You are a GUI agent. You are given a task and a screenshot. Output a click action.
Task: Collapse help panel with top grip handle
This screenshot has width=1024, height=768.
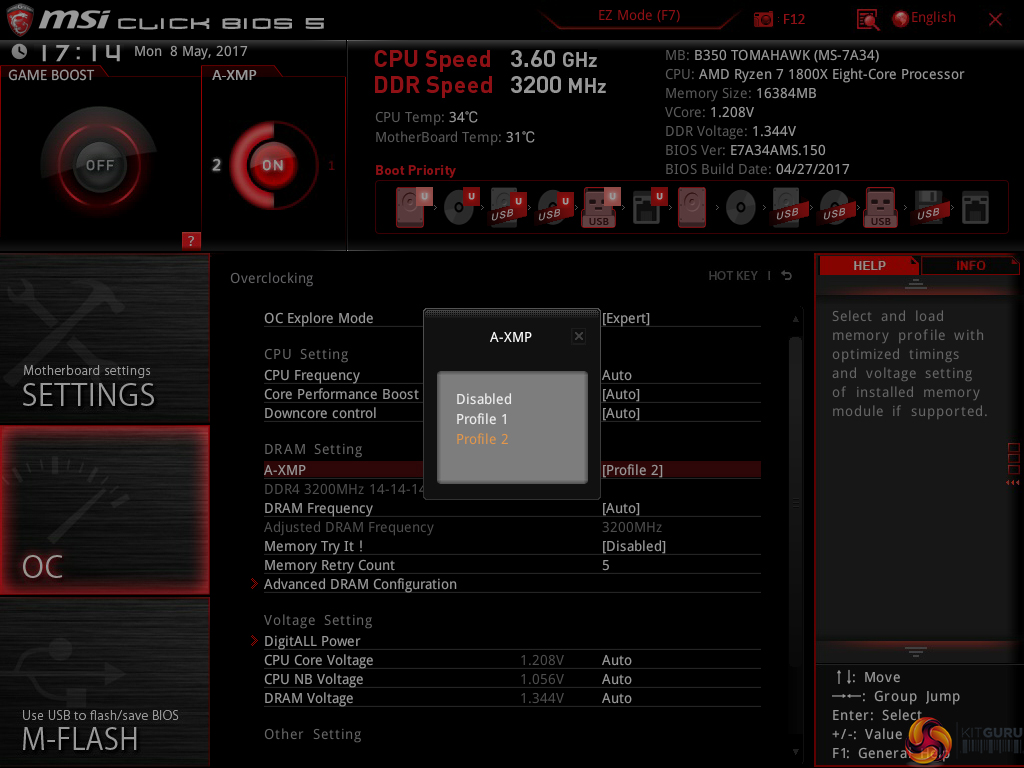[x=916, y=283]
